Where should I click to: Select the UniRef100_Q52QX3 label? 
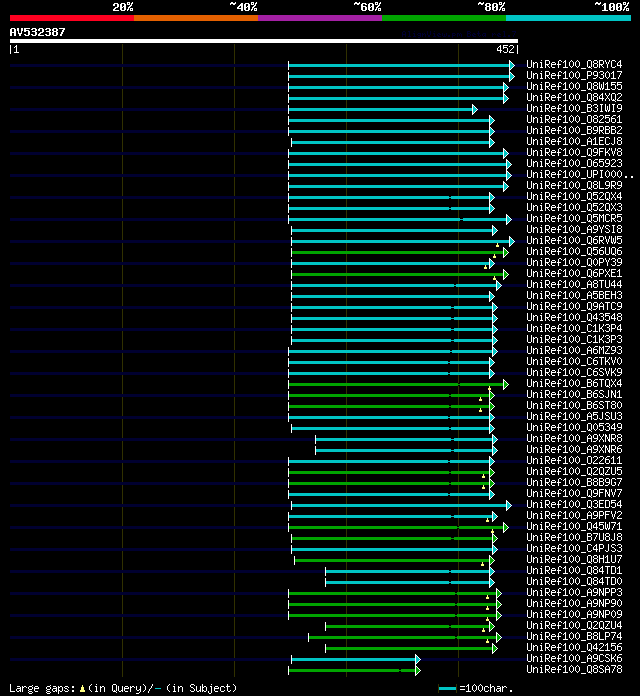point(574,207)
